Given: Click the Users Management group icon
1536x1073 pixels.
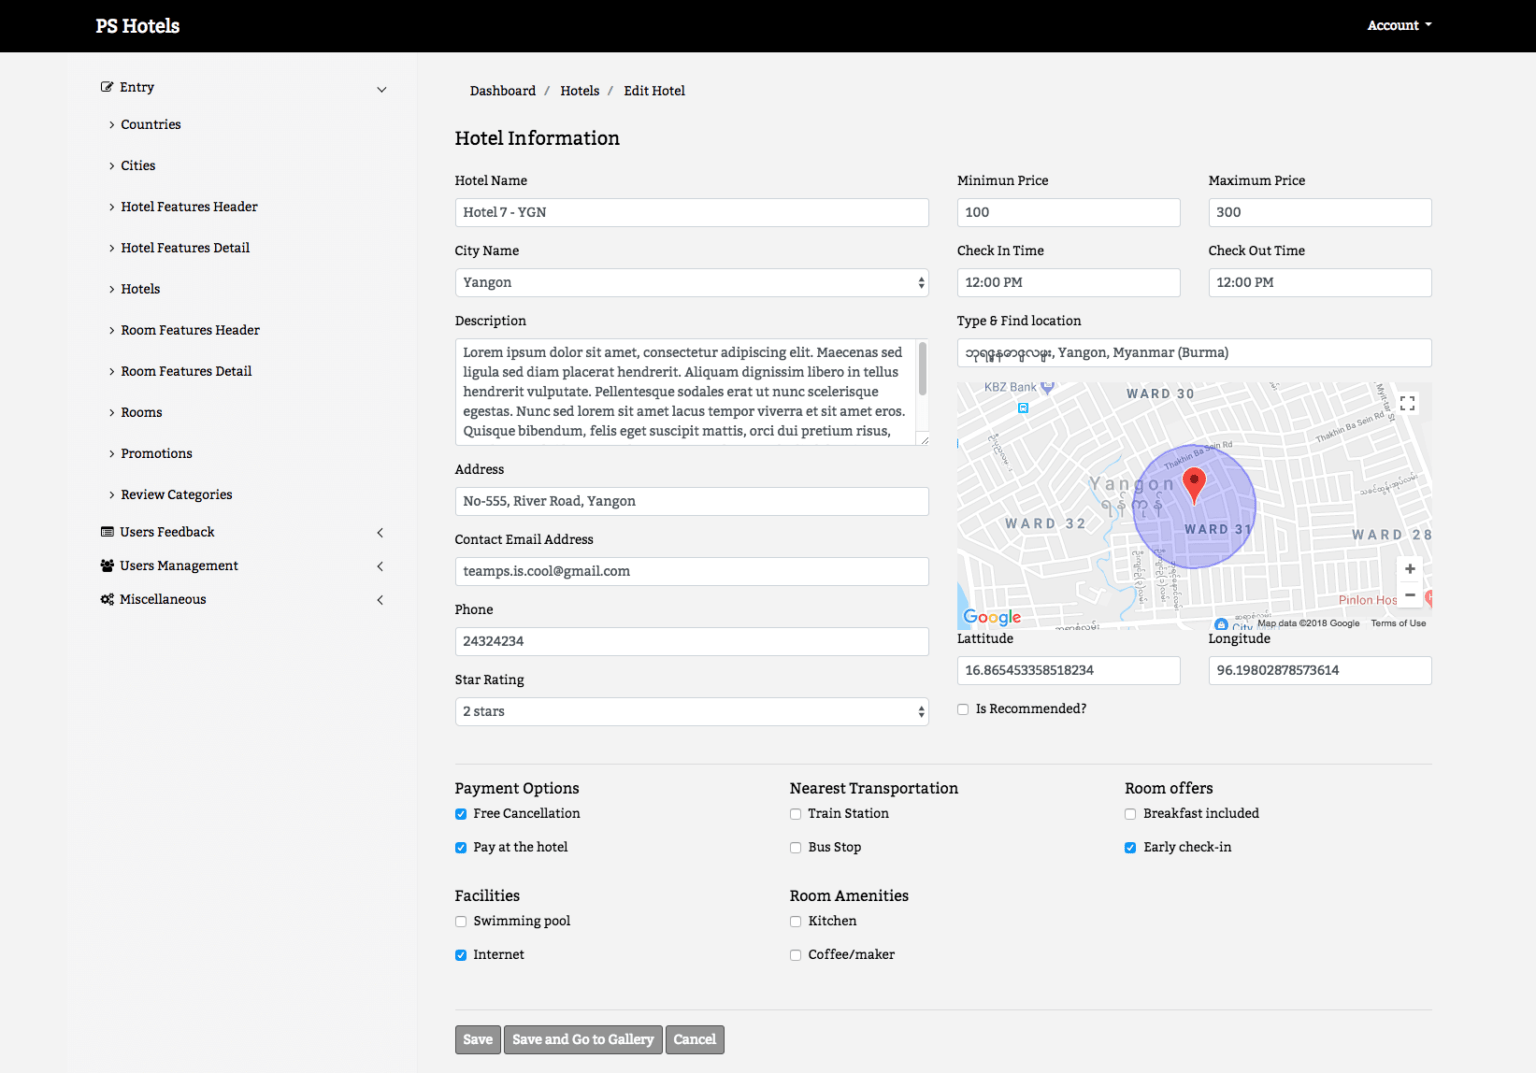Looking at the screenshot, I should (107, 565).
